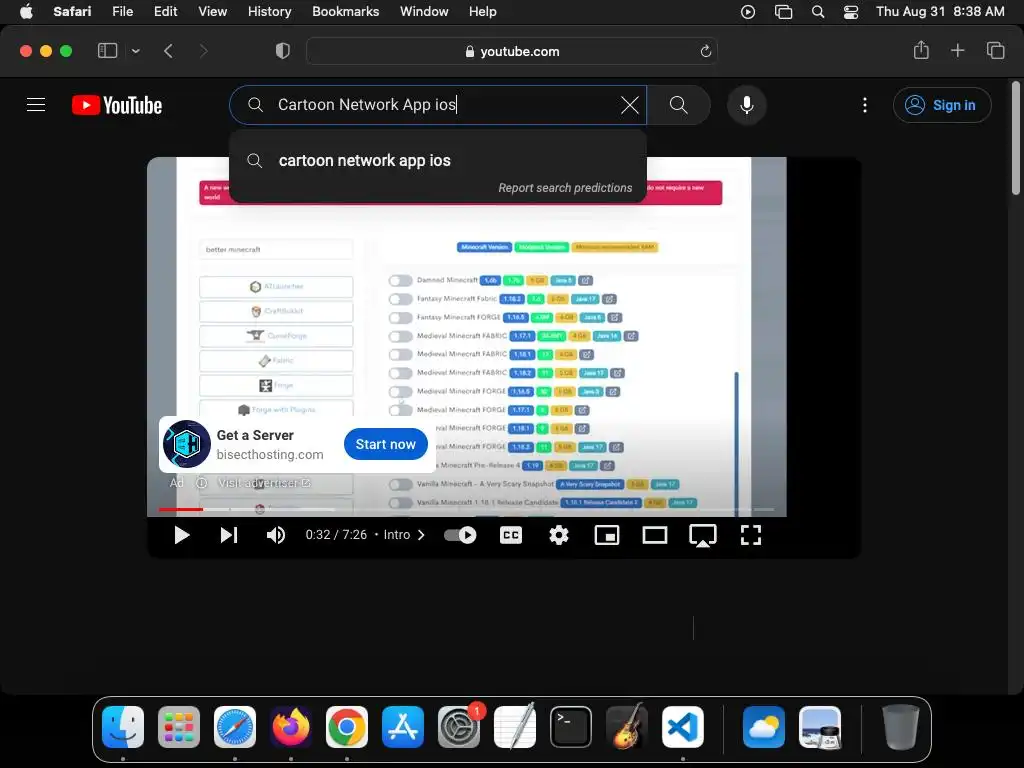The image size is (1024, 768).
Task: Show Safari tab overview
Action: [995, 50]
